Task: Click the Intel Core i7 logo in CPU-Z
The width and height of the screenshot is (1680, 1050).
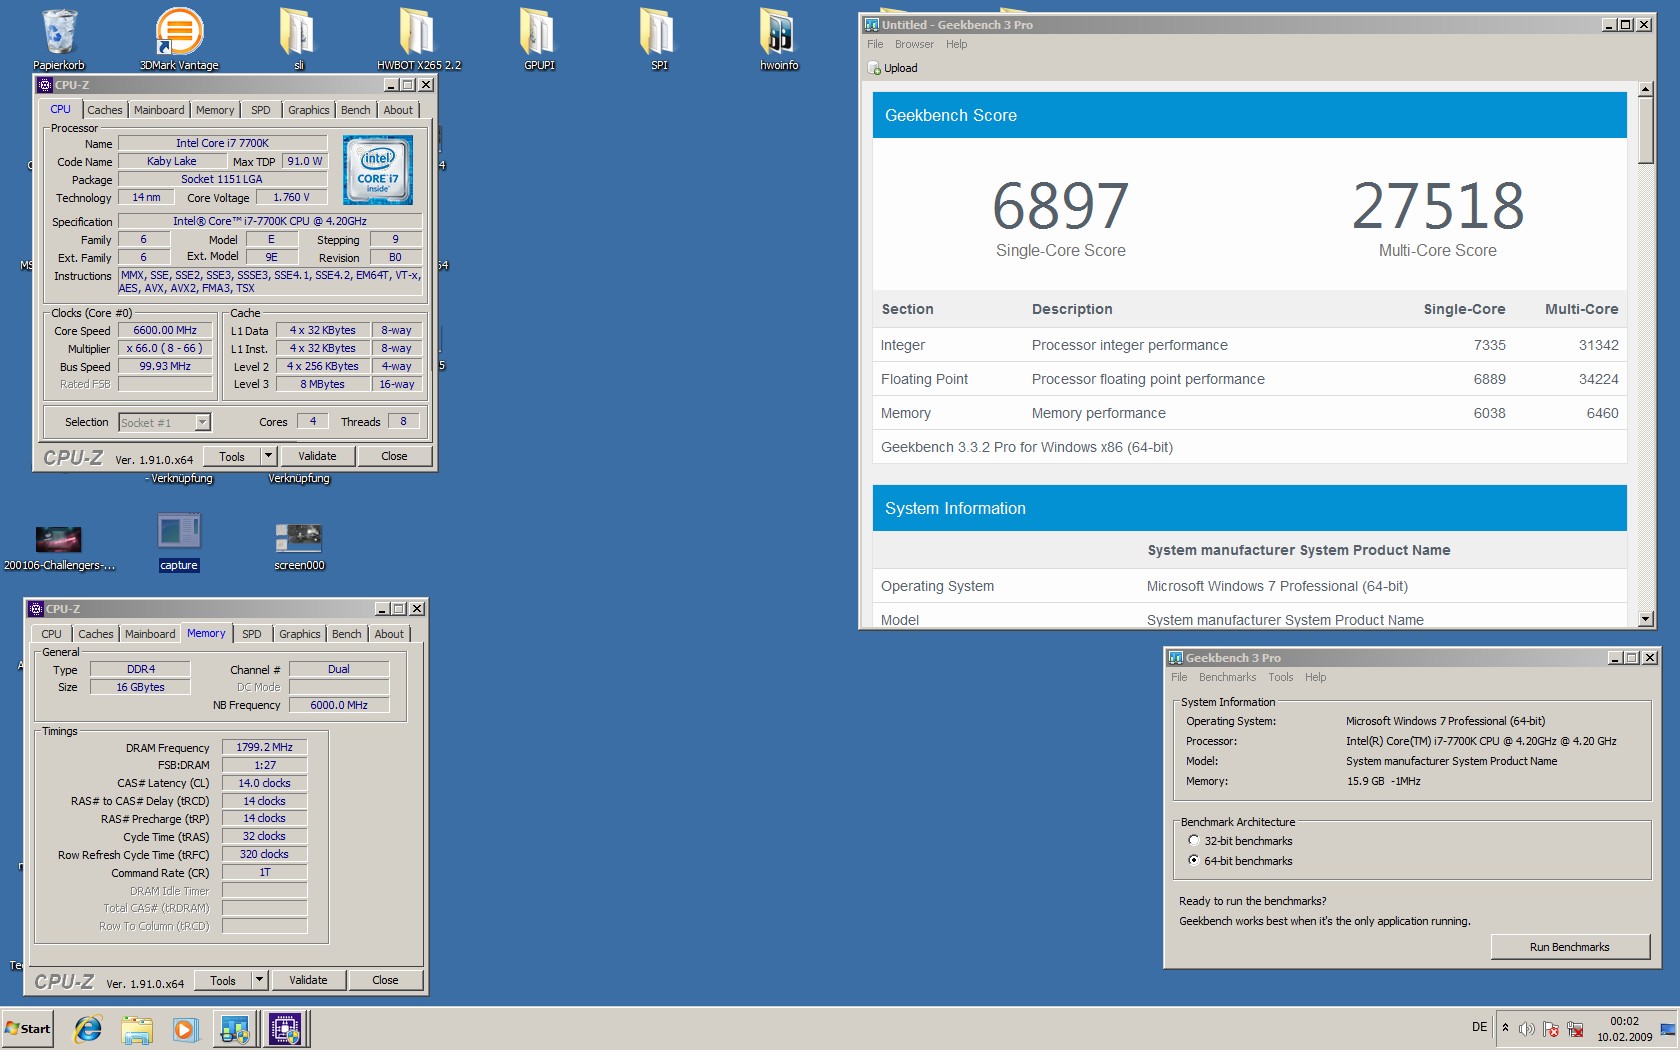Action: point(378,171)
